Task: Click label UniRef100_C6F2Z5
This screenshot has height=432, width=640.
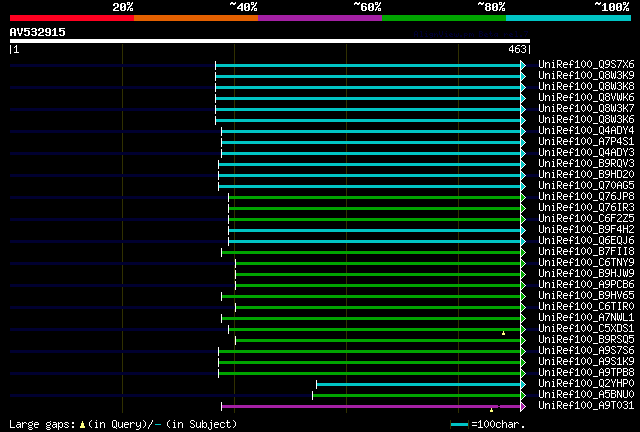Action: (586, 219)
